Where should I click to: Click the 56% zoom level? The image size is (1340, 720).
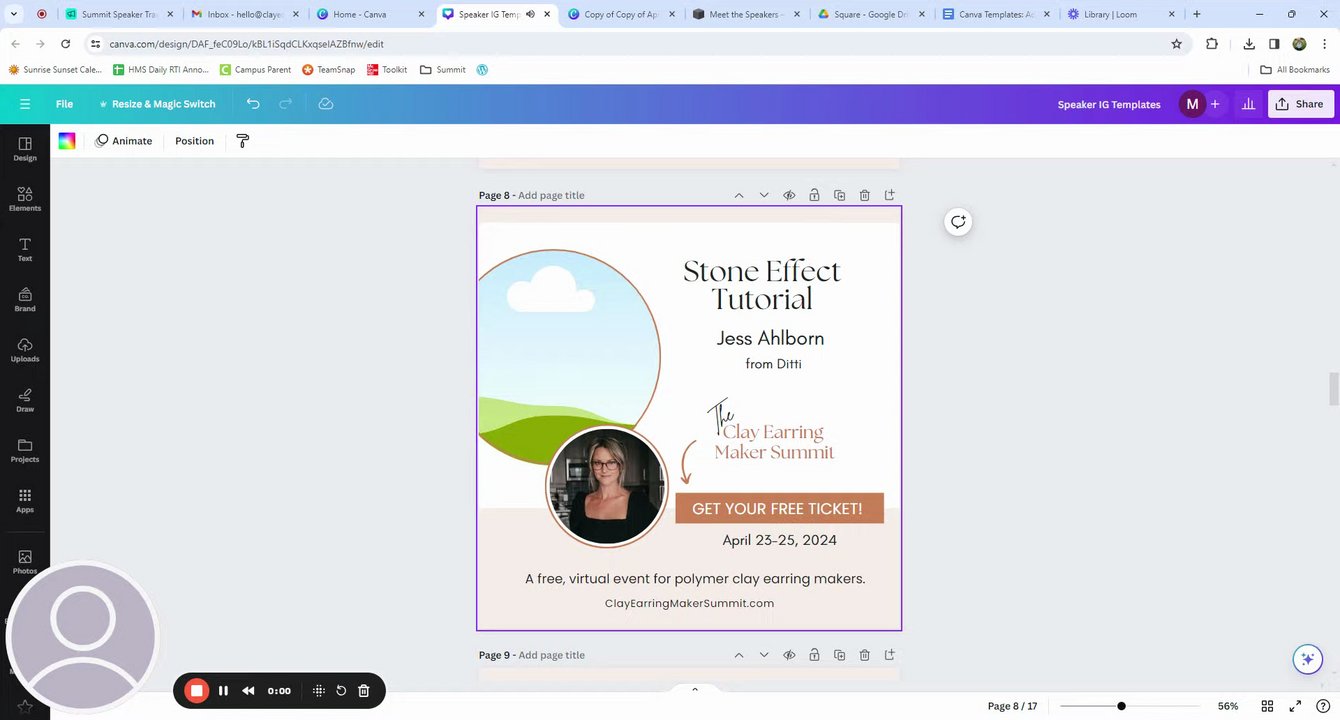(x=1228, y=706)
